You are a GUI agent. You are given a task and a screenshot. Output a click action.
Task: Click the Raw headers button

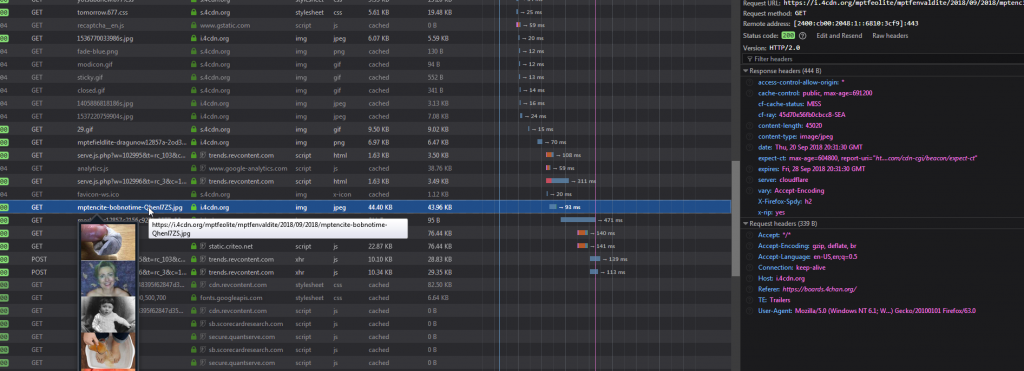coord(890,36)
